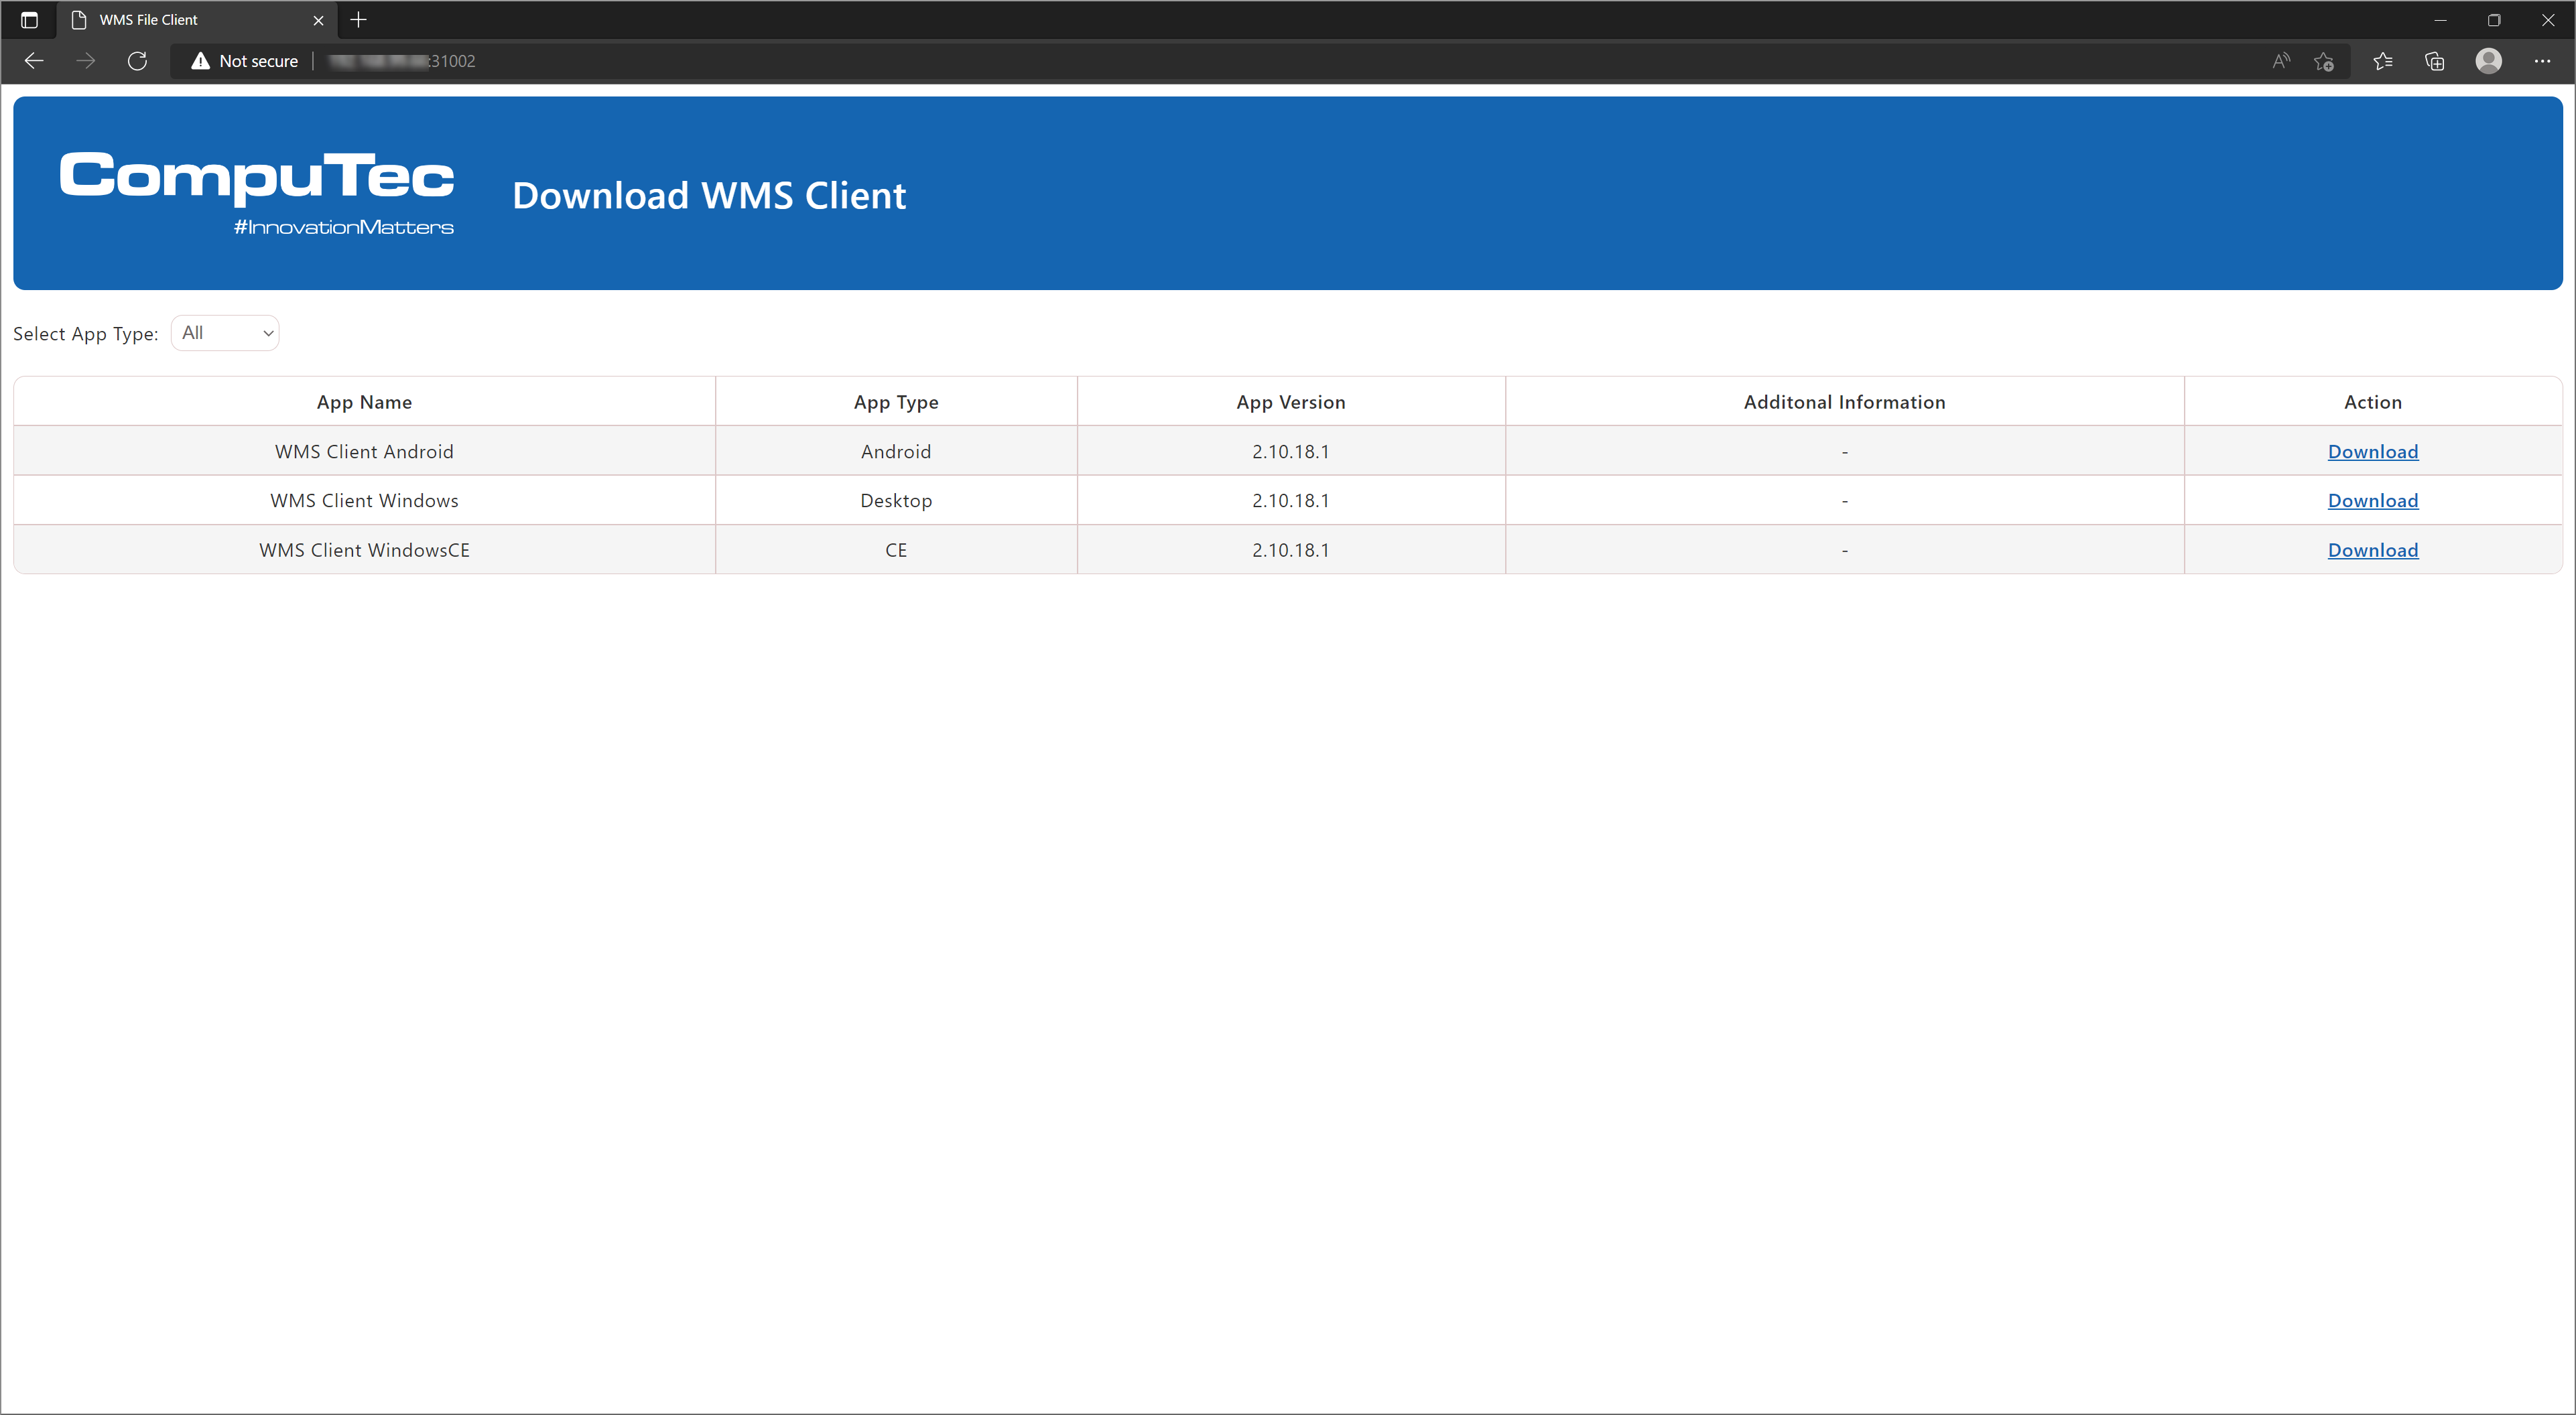The image size is (2576, 1415).
Task: Close the WMS File Client tab
Action: point(318,20)
